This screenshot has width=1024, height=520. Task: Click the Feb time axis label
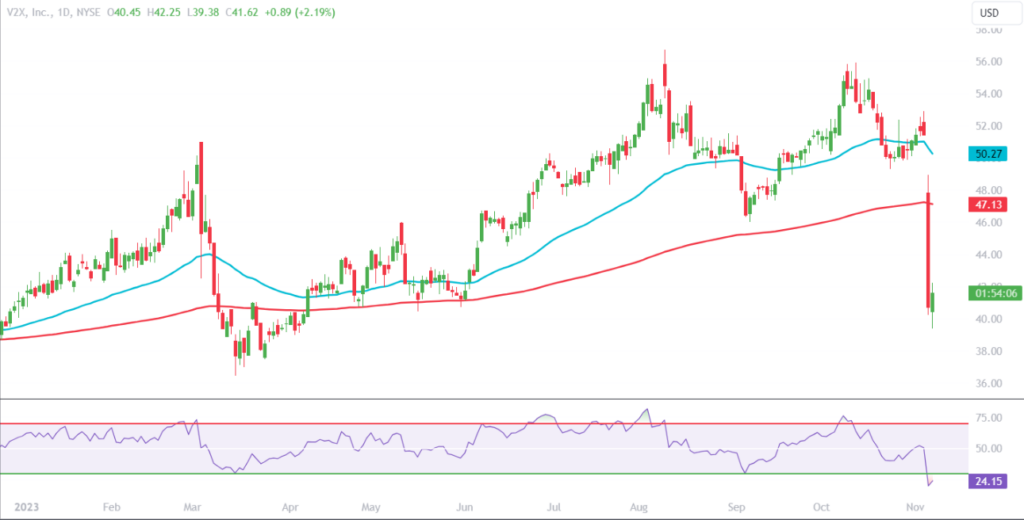(112, 507)
